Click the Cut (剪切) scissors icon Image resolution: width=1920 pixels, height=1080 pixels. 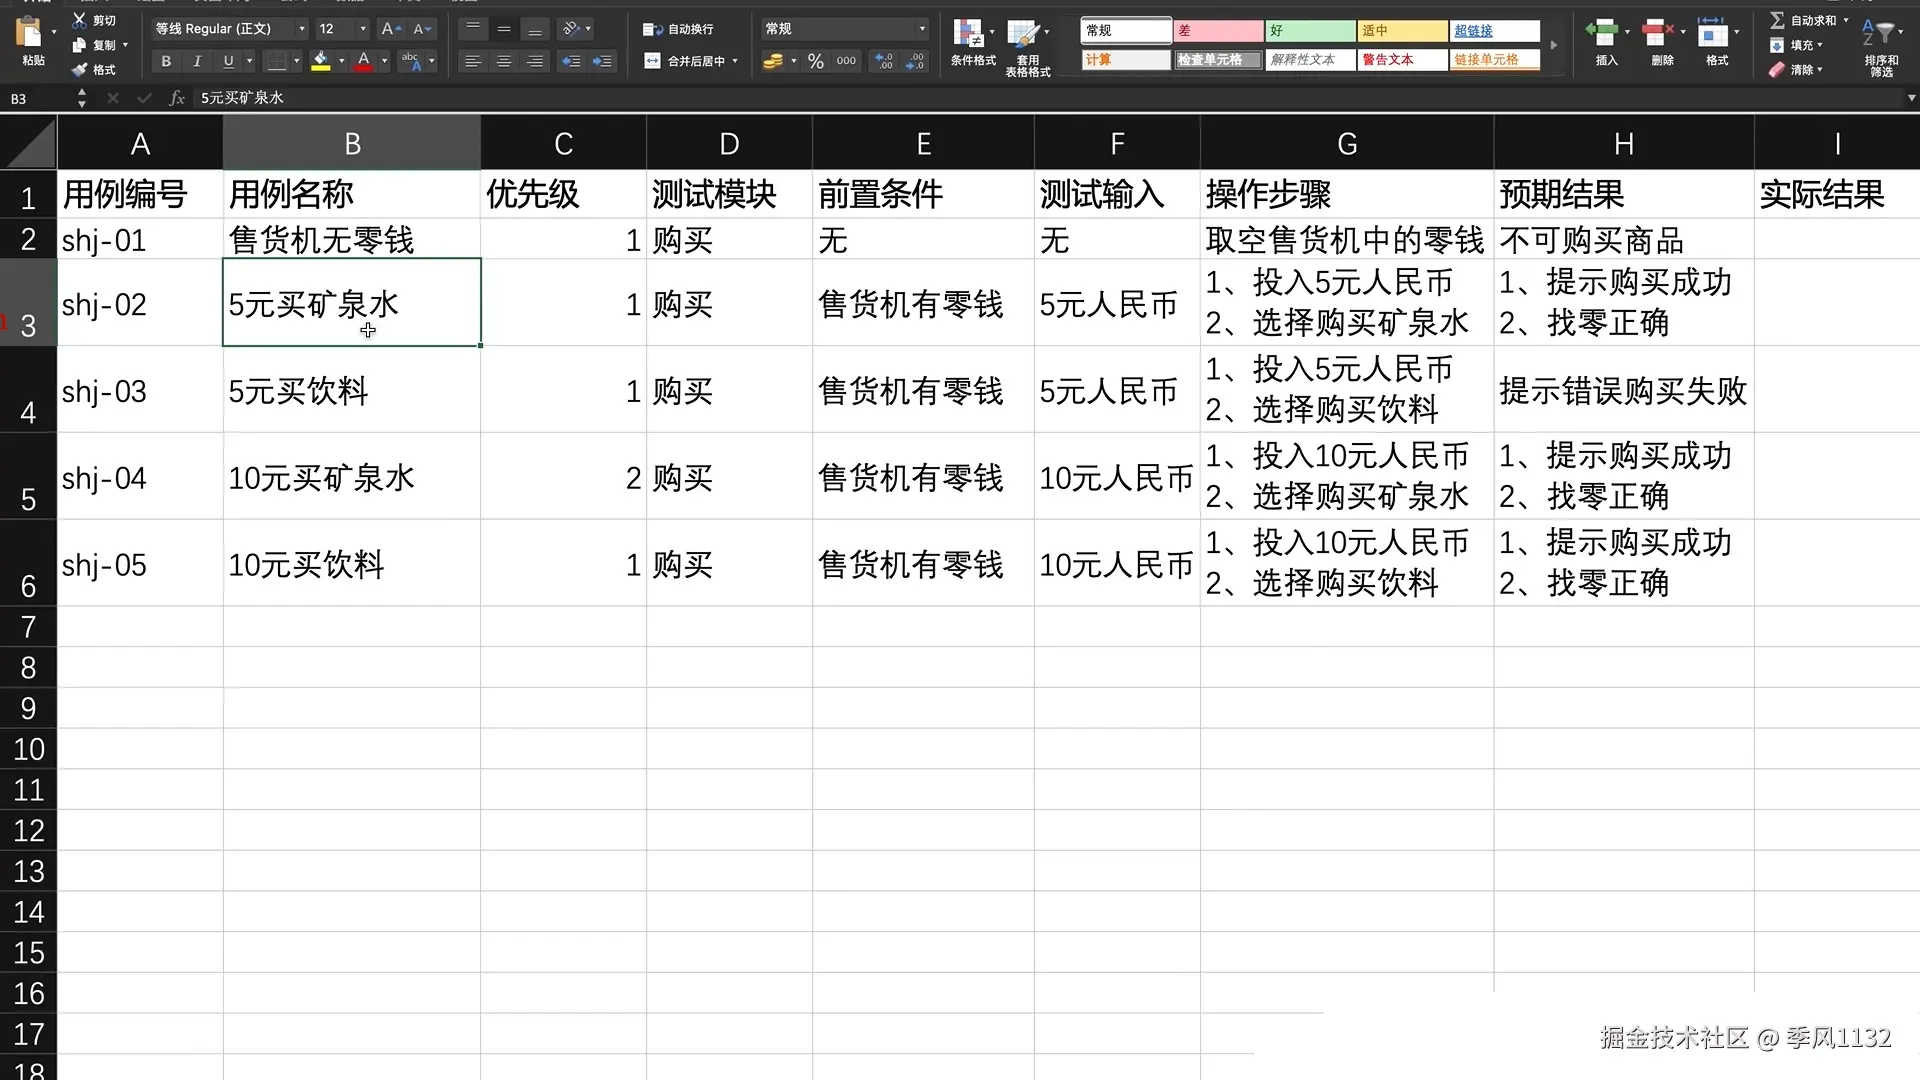tap(80, 20)
